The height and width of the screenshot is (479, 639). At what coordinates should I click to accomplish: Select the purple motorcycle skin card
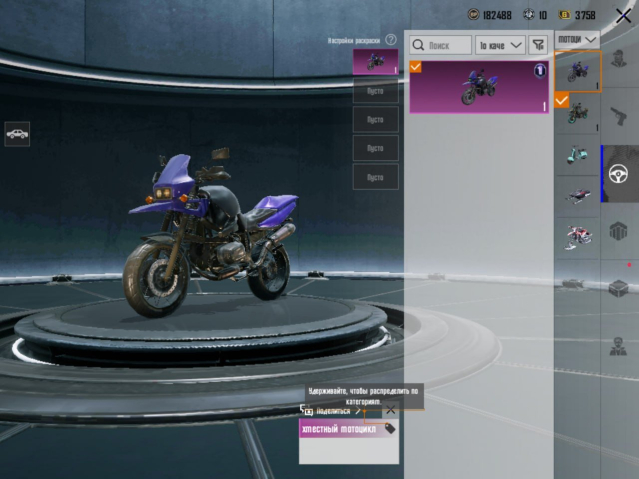click(479, 87)
